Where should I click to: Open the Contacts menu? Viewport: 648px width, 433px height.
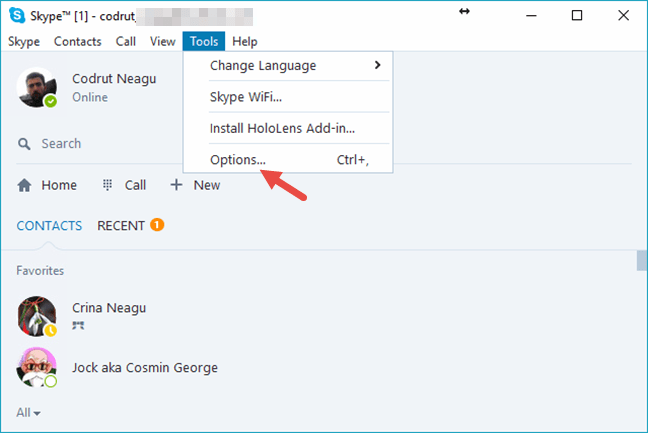(78, 41)
